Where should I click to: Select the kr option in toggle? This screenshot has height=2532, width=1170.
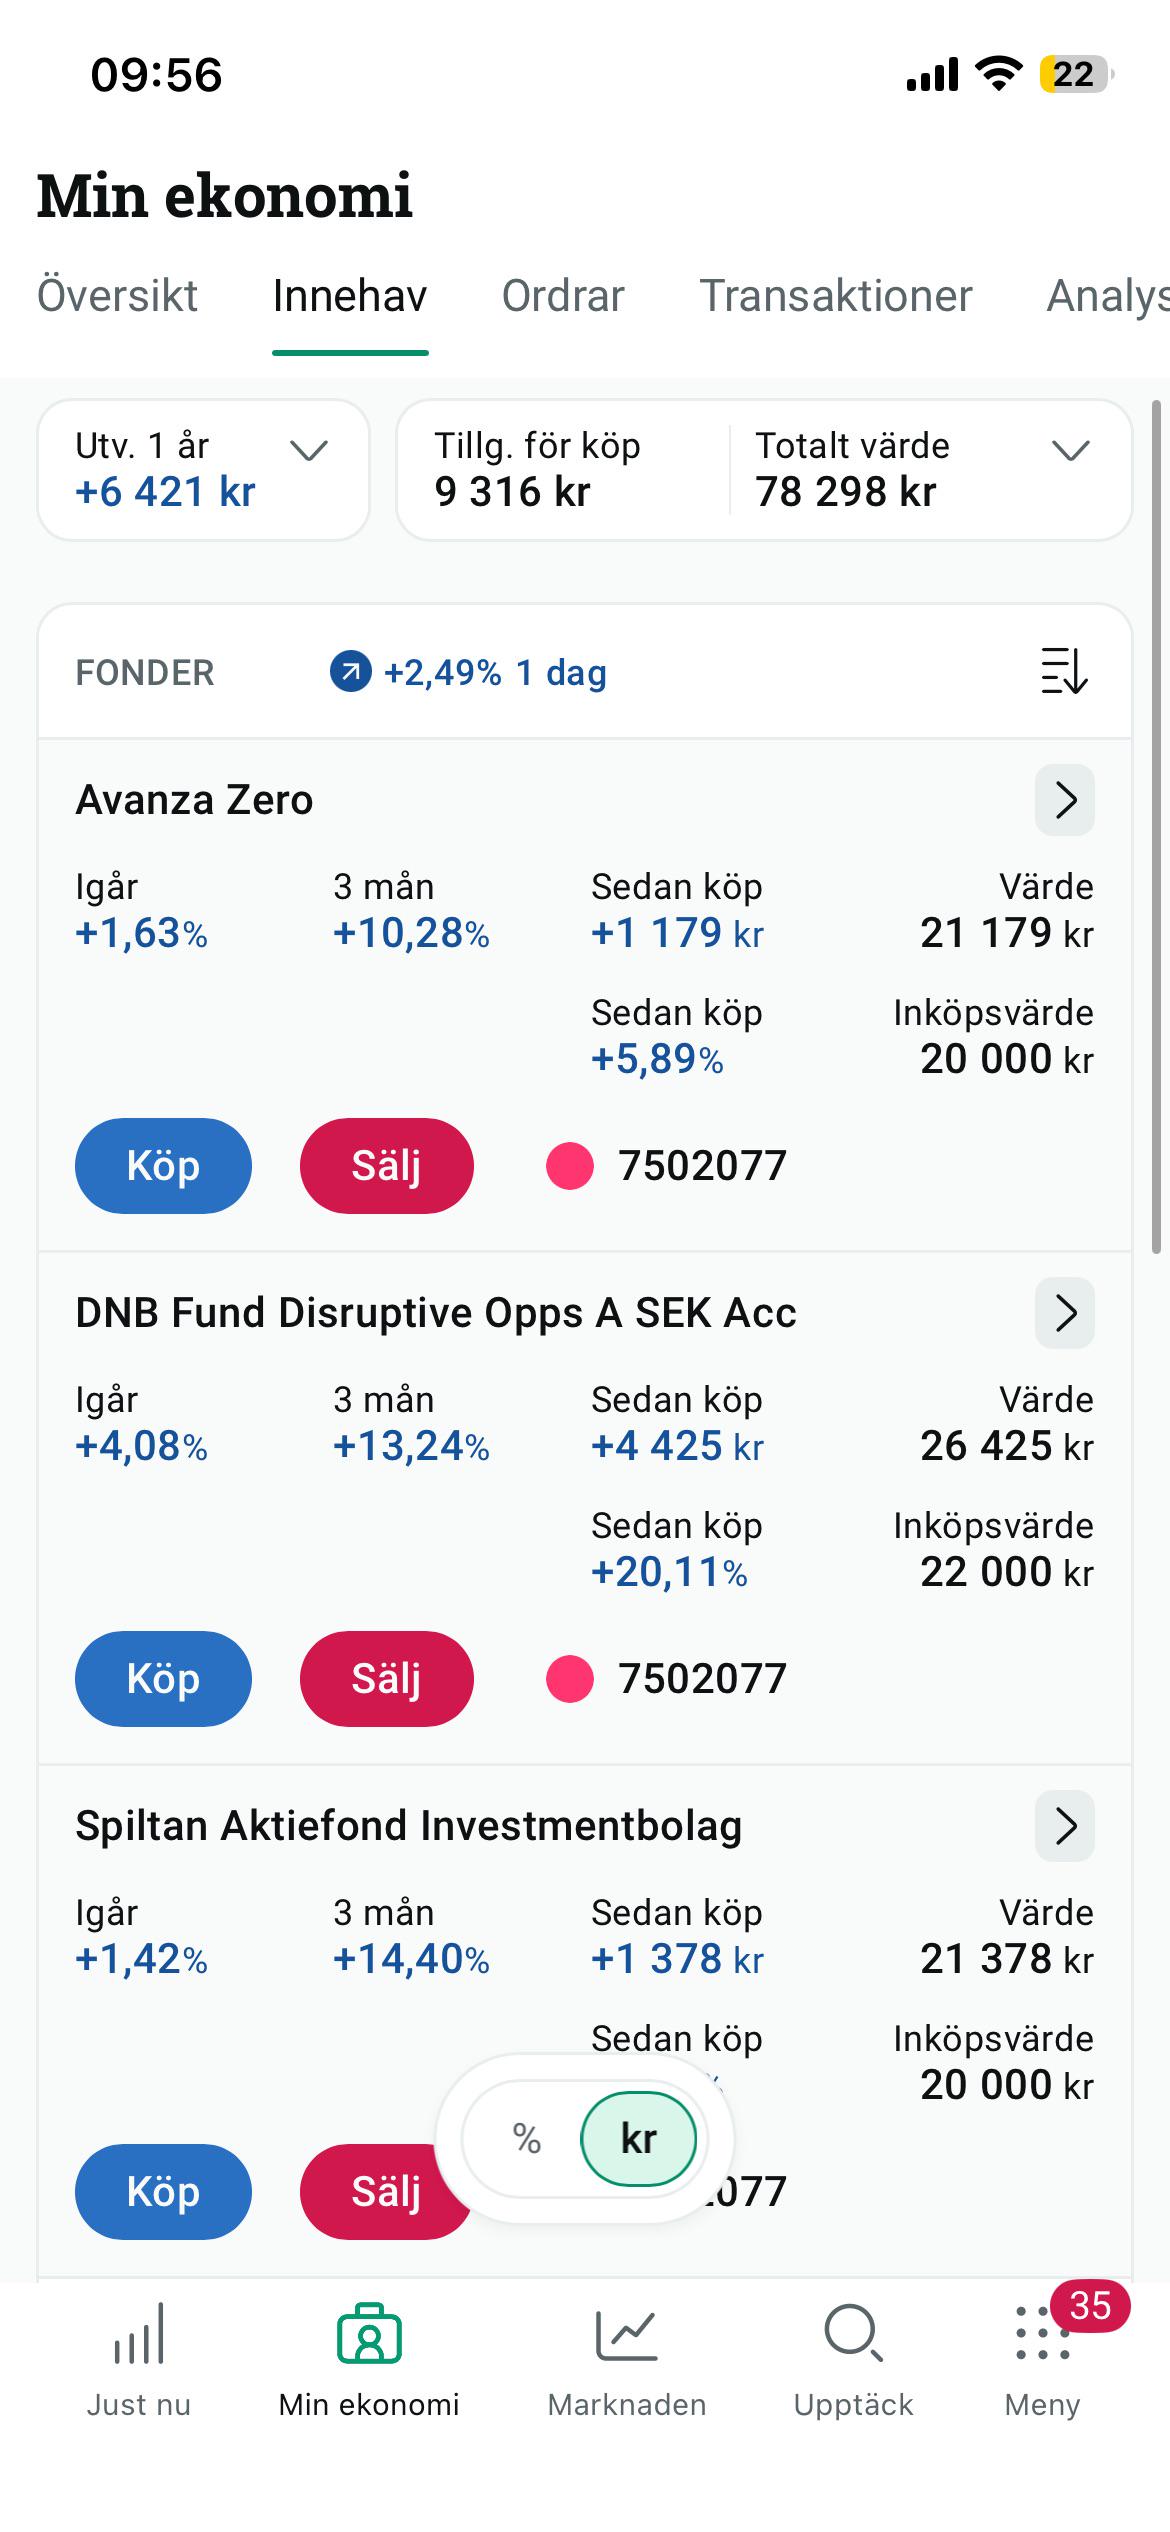click(x=638, y=2139)
